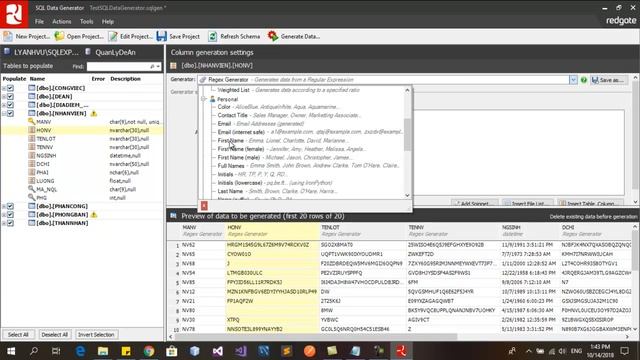
Task: Open the Help menu
Action: (108, 22)
